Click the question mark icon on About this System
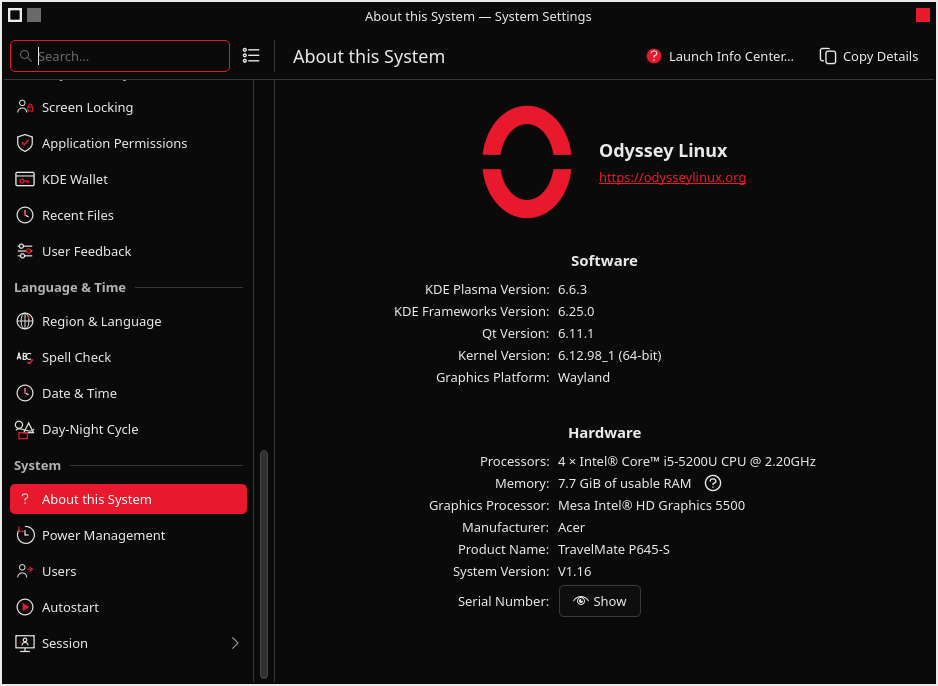 click(x=25, y=499)
